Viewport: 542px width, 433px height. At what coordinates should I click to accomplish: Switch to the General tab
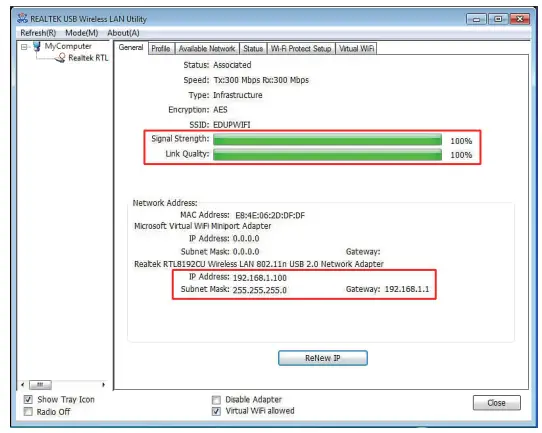[x=131, y=47]
